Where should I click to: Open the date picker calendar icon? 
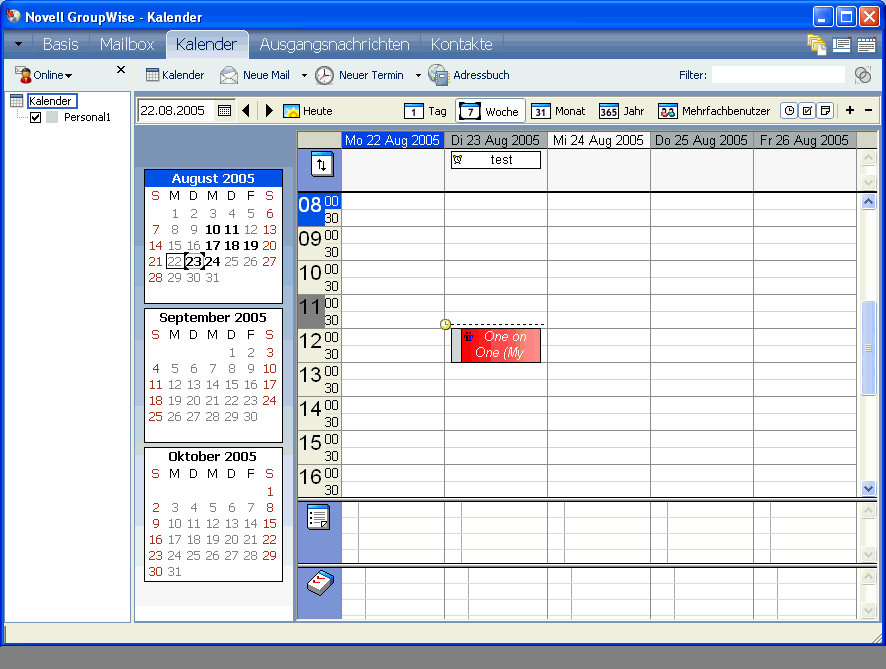(222, 111)
